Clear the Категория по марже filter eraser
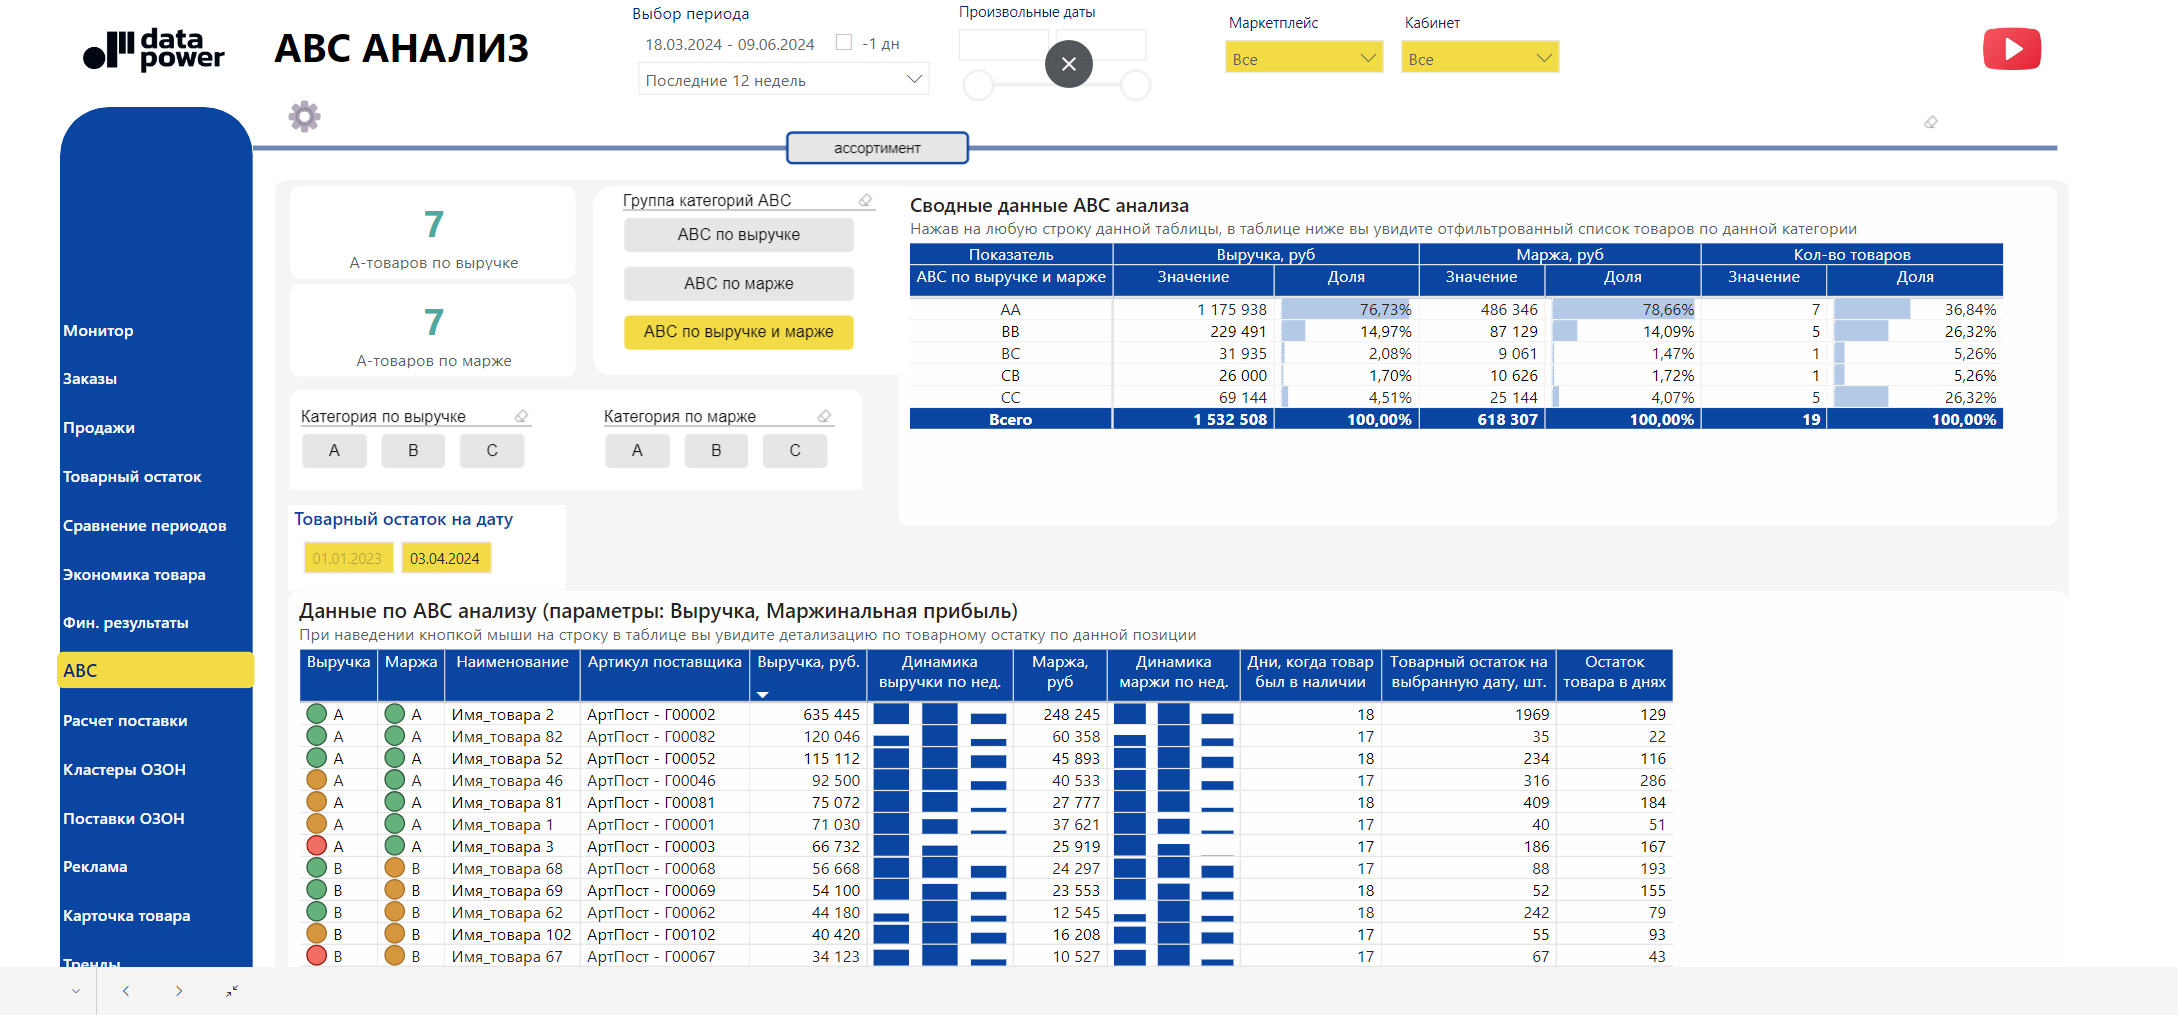Image resolution: width=2178 pixels, height=1015 pixels. (824, 417)
